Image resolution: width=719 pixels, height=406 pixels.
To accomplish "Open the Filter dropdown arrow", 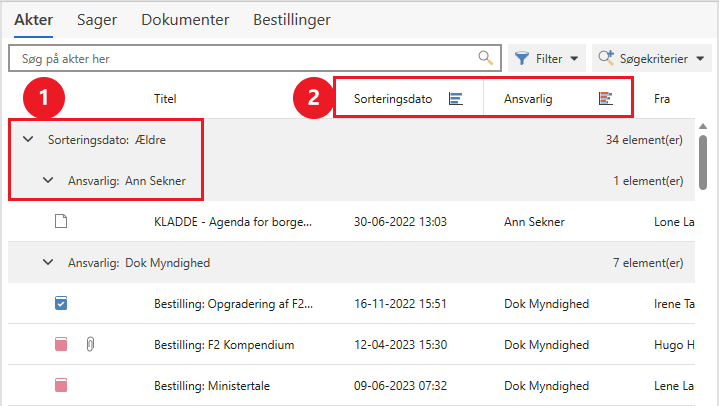I will coord(574,59).
